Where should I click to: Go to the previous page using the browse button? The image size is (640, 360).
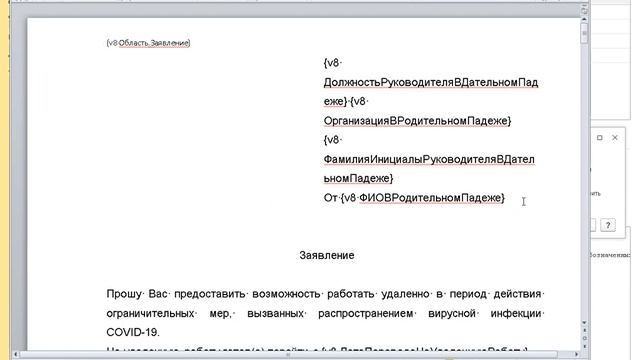[584, 330]
